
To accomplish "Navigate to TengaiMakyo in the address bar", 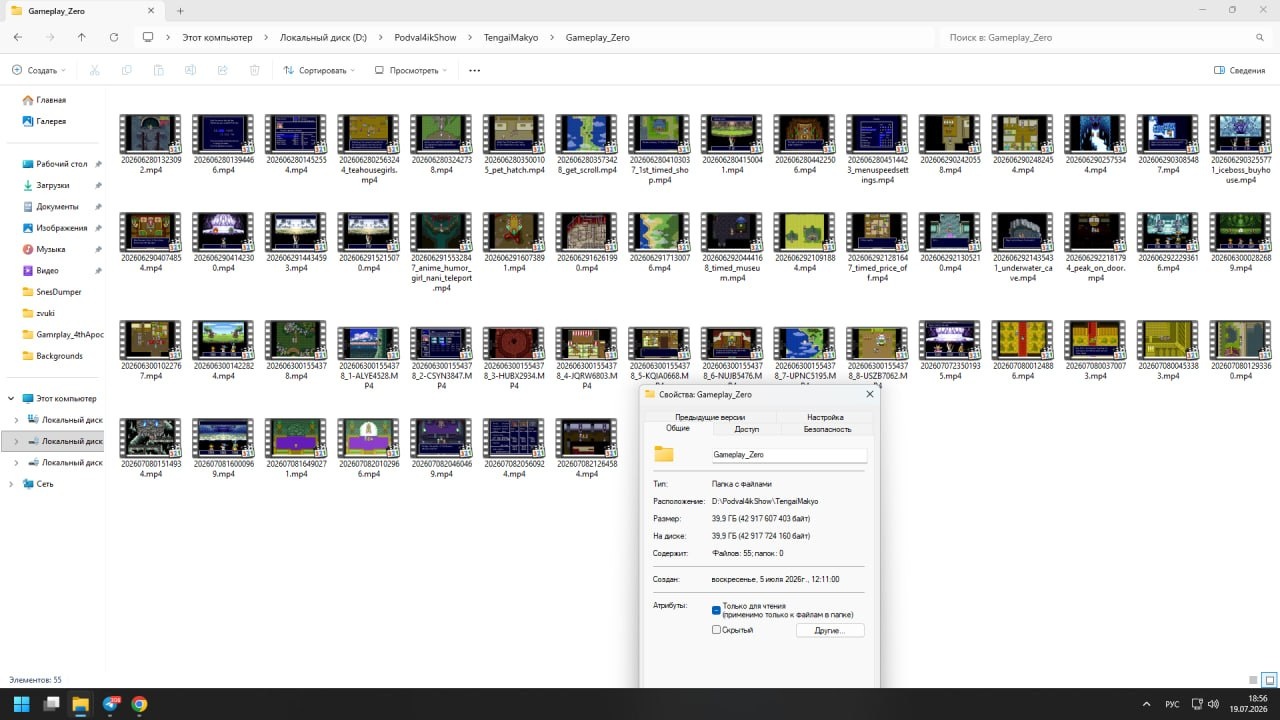I will coord(511,38).
